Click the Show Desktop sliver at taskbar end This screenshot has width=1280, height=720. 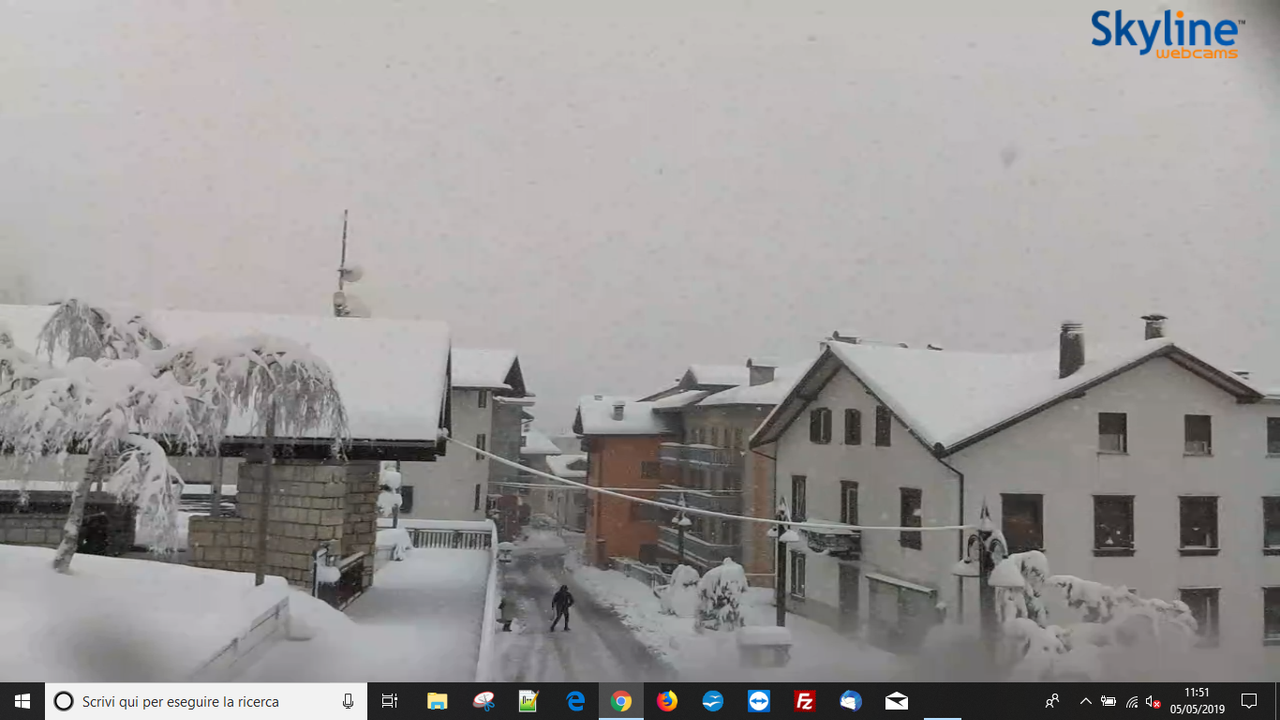pos(1277,701)
